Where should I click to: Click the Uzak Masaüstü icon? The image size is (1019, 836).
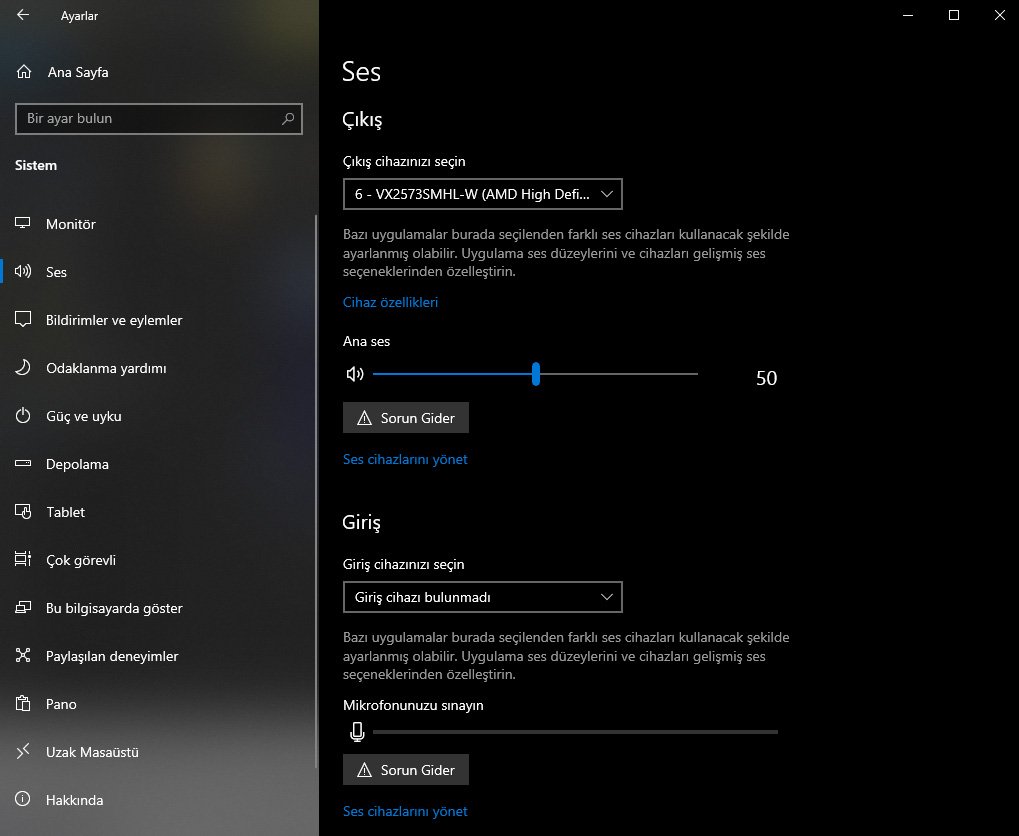coord(25,752)
